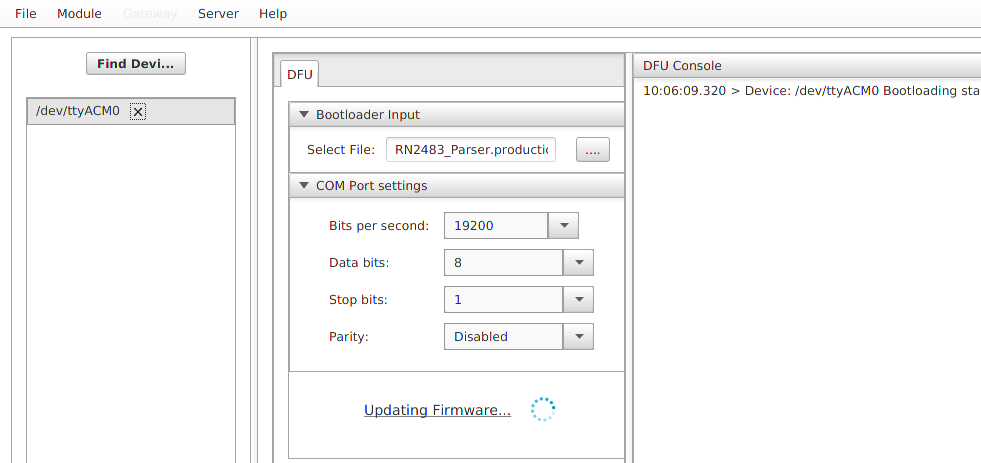Open the Help menu
This screenshot has height=463, width=981.
pos(272,14)
